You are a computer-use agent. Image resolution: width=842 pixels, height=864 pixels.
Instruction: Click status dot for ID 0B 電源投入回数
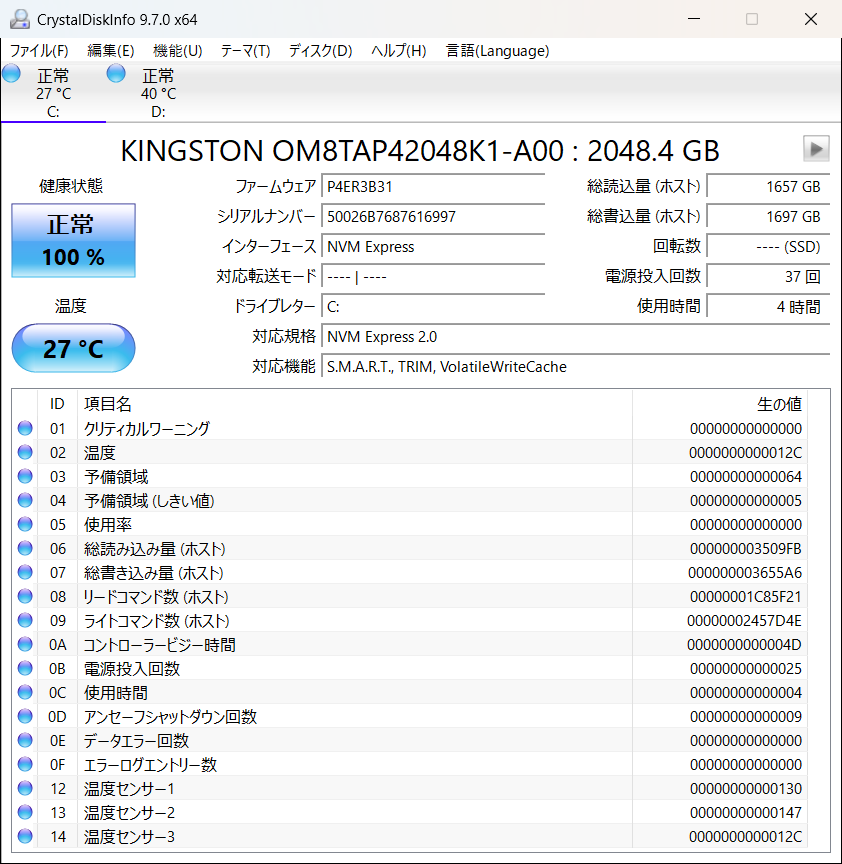tap(25, 668)
